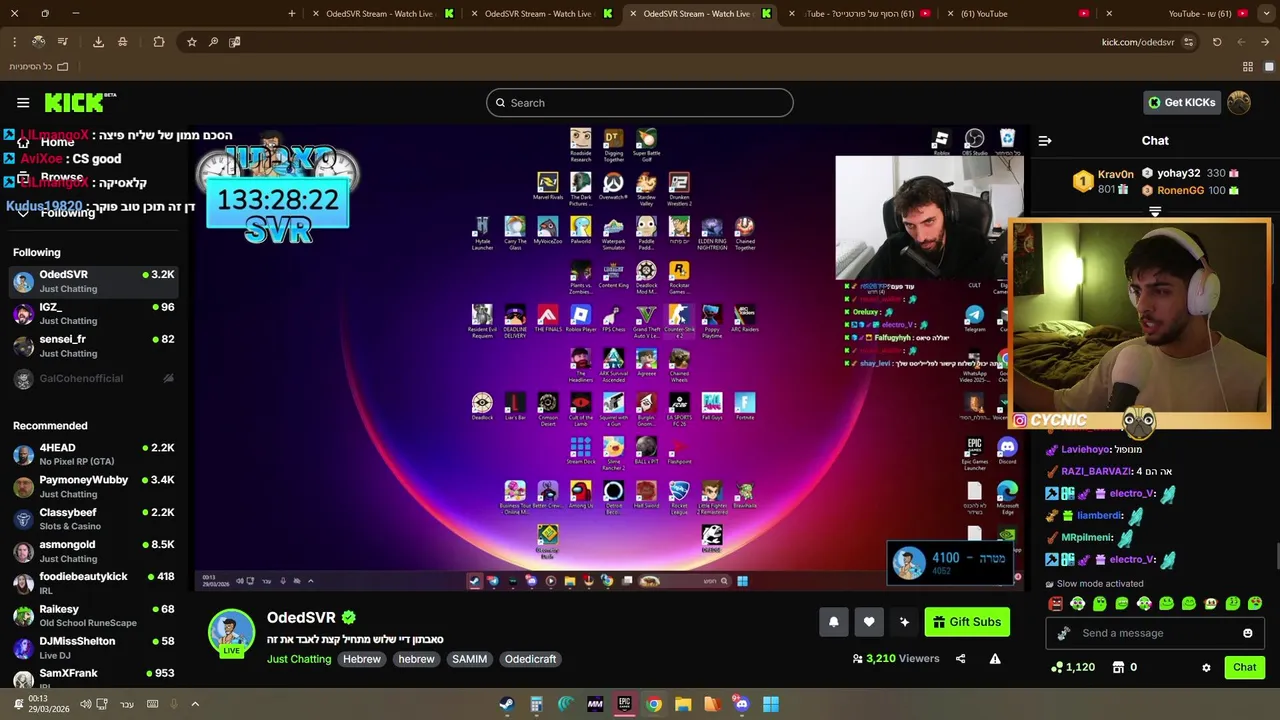1280x720 pixels.
Task: Click the Just Chatting category link under stream title
Action: [299, 659]
